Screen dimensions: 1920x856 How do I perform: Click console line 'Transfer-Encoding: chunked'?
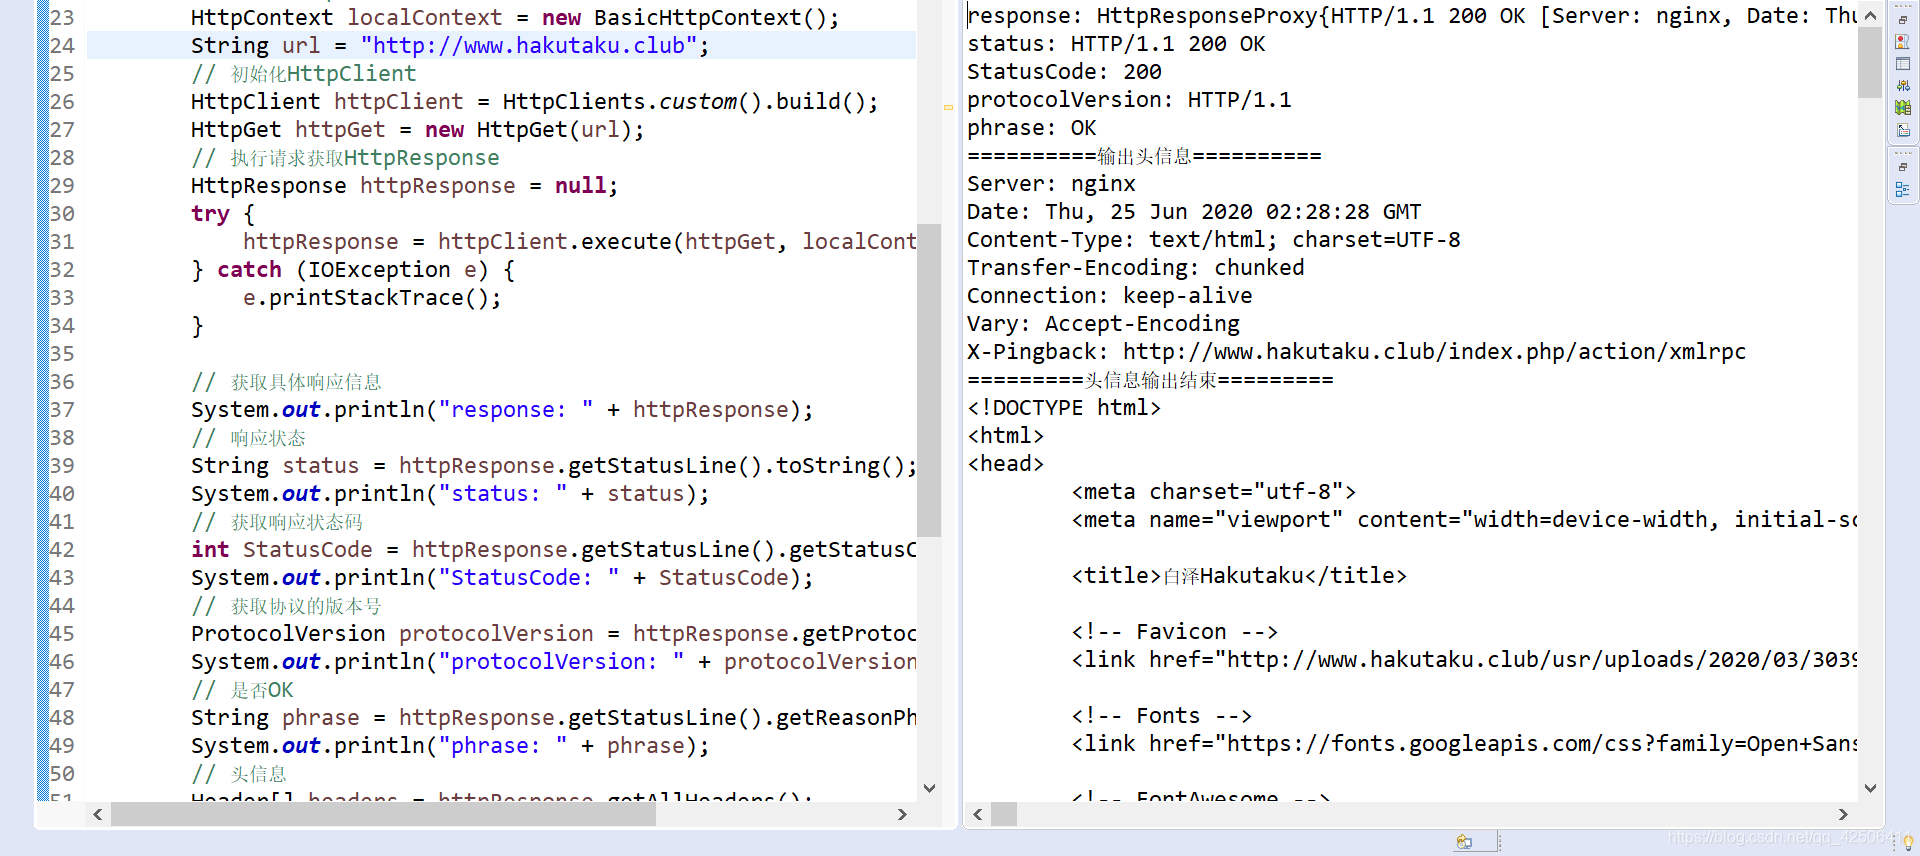point(1136,268)
